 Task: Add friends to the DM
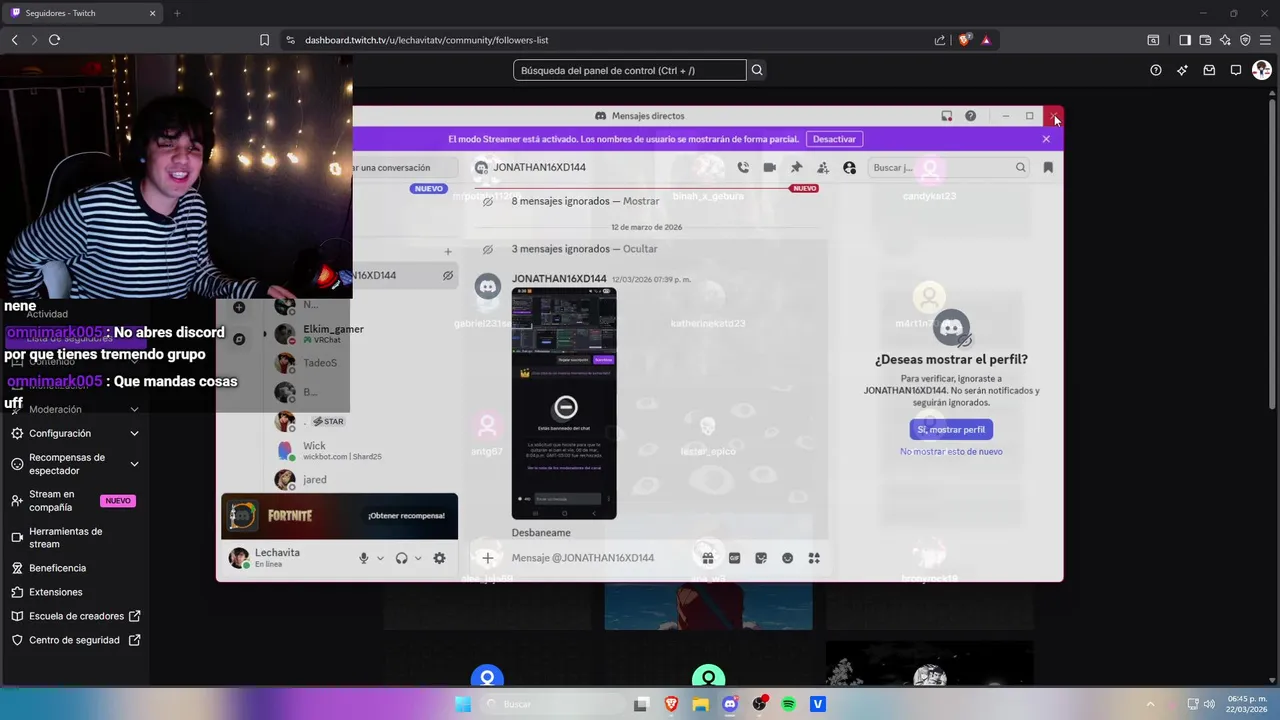[x=822, y=168]
